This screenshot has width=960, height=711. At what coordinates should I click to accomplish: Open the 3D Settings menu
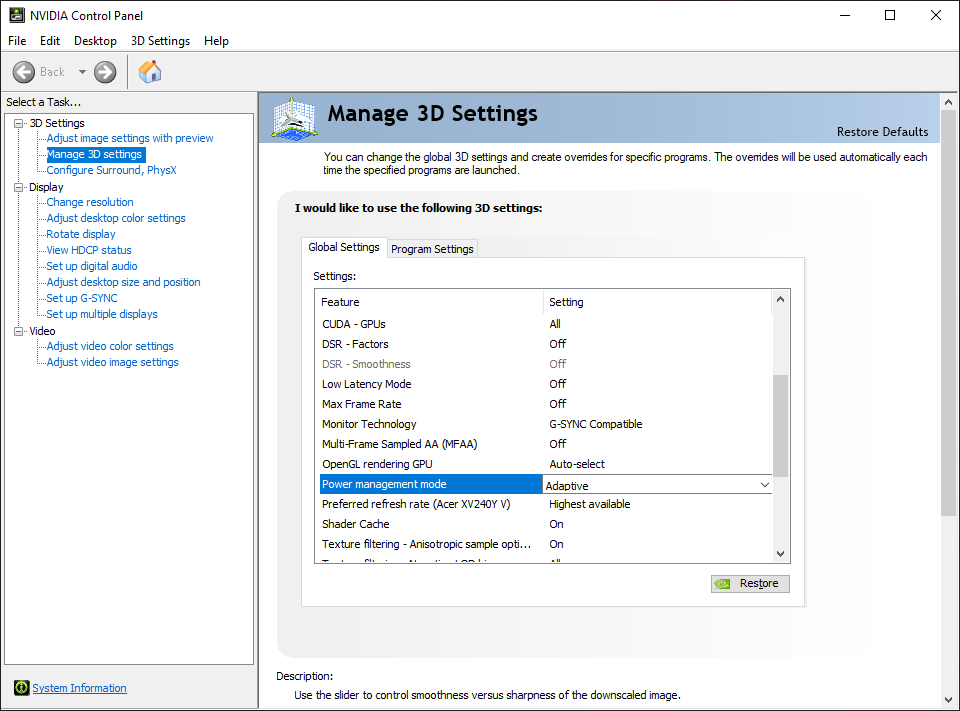tap(160, 41)
